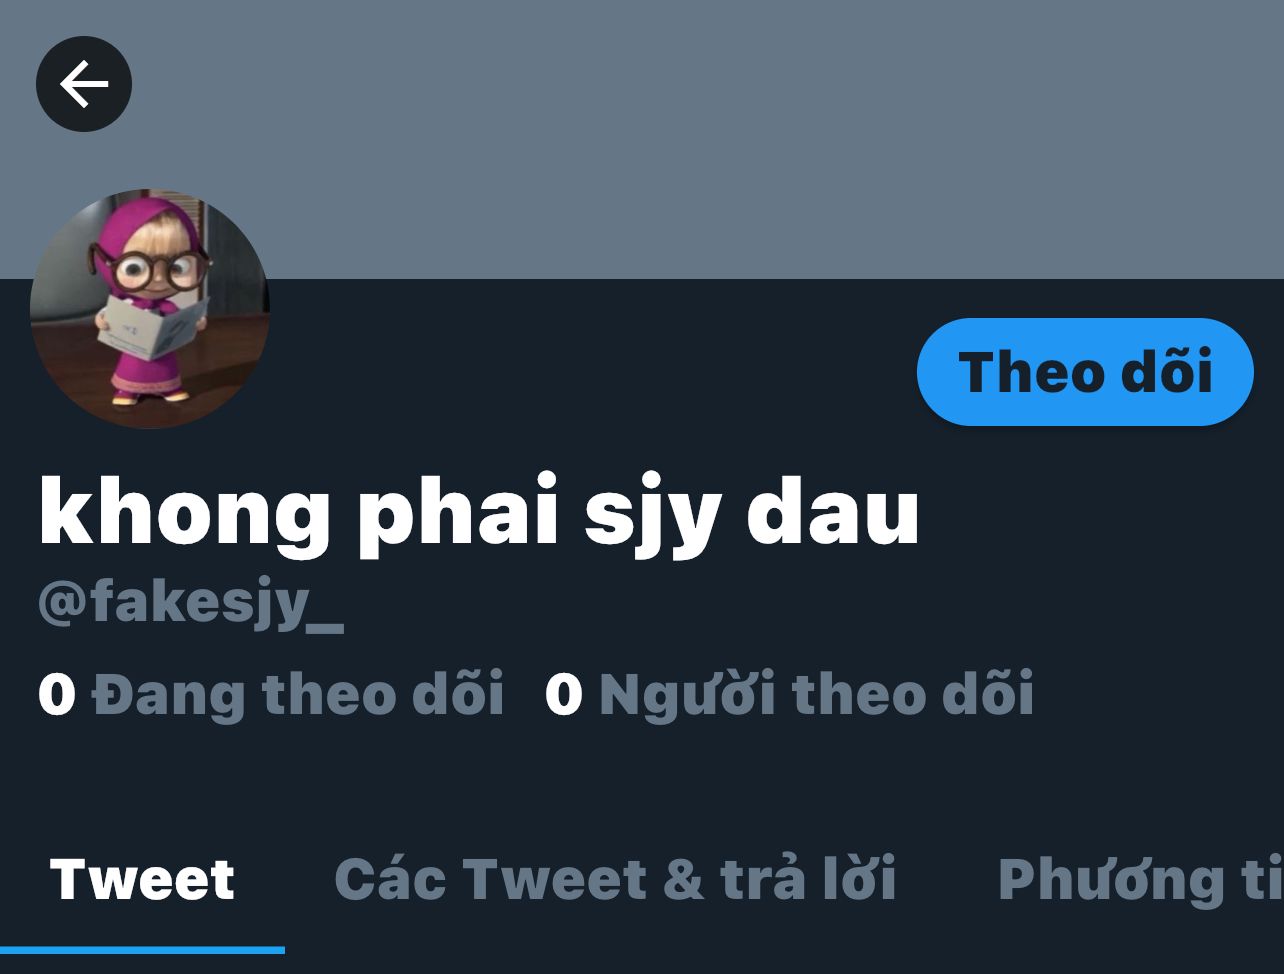Click the blue underline beneath Tweet tab

click(142, 950)
